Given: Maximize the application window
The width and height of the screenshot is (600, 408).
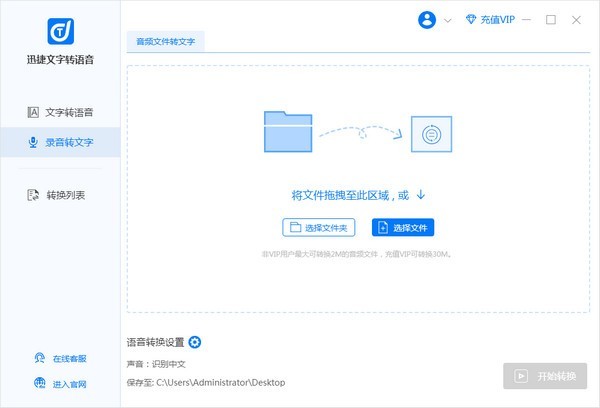Looking at the screenshot, I should pos(551,19).
